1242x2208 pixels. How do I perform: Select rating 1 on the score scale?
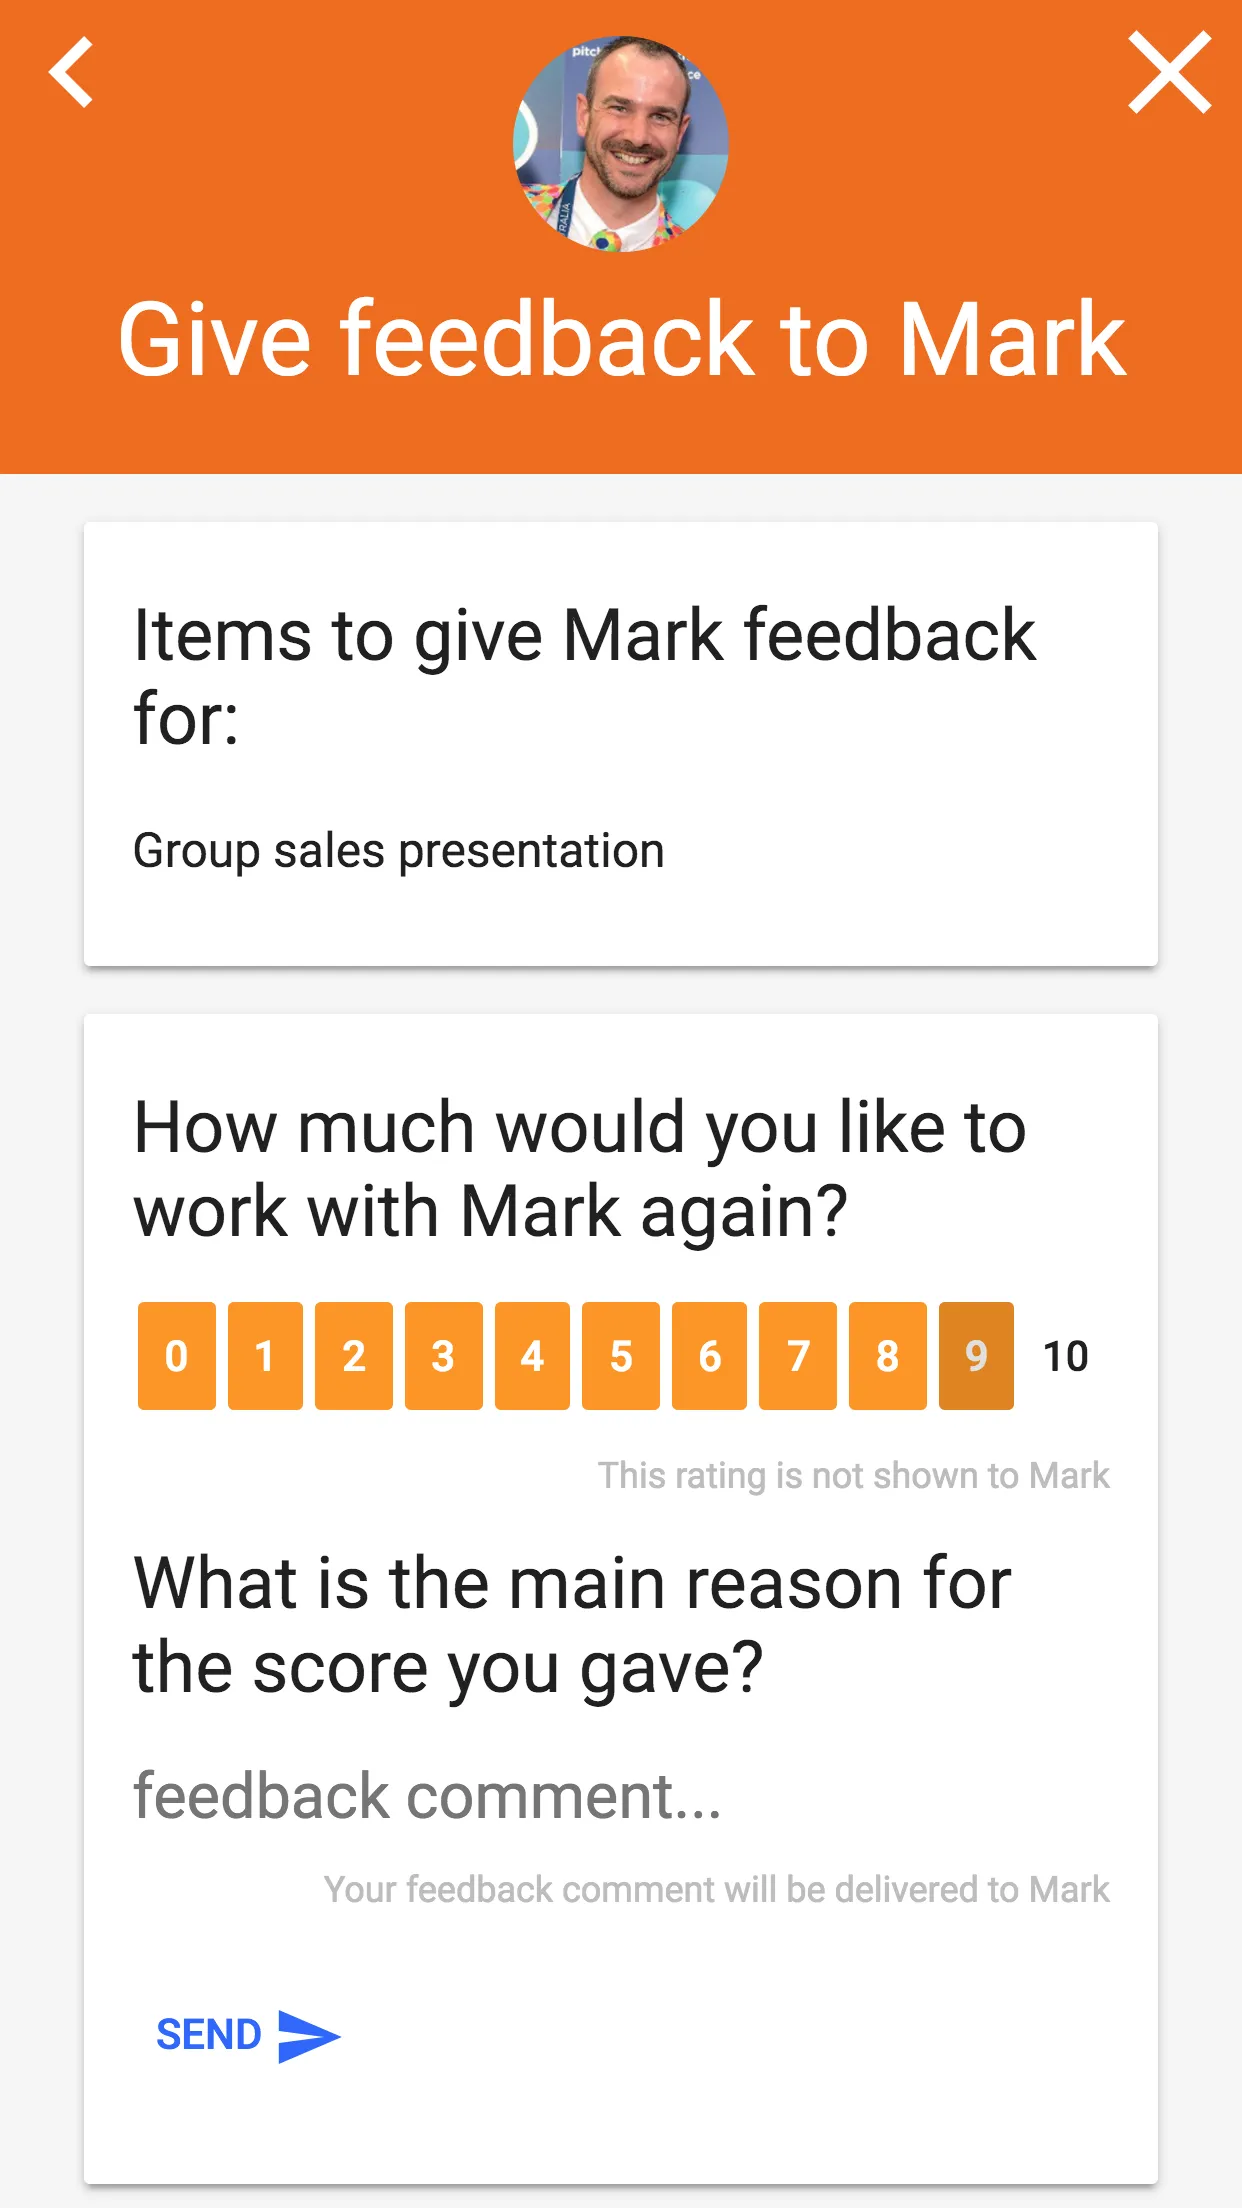265,1356
